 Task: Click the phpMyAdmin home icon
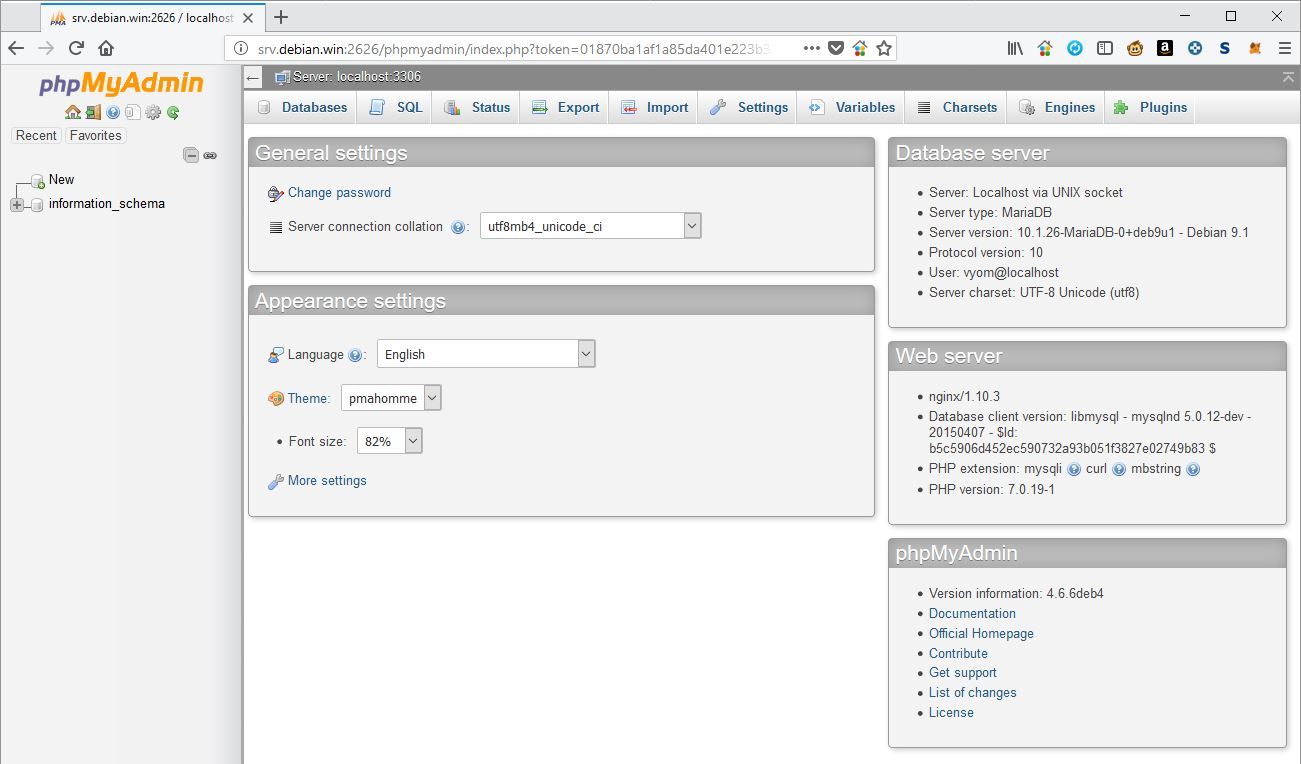pyautogui.click(x=72, y=112)
